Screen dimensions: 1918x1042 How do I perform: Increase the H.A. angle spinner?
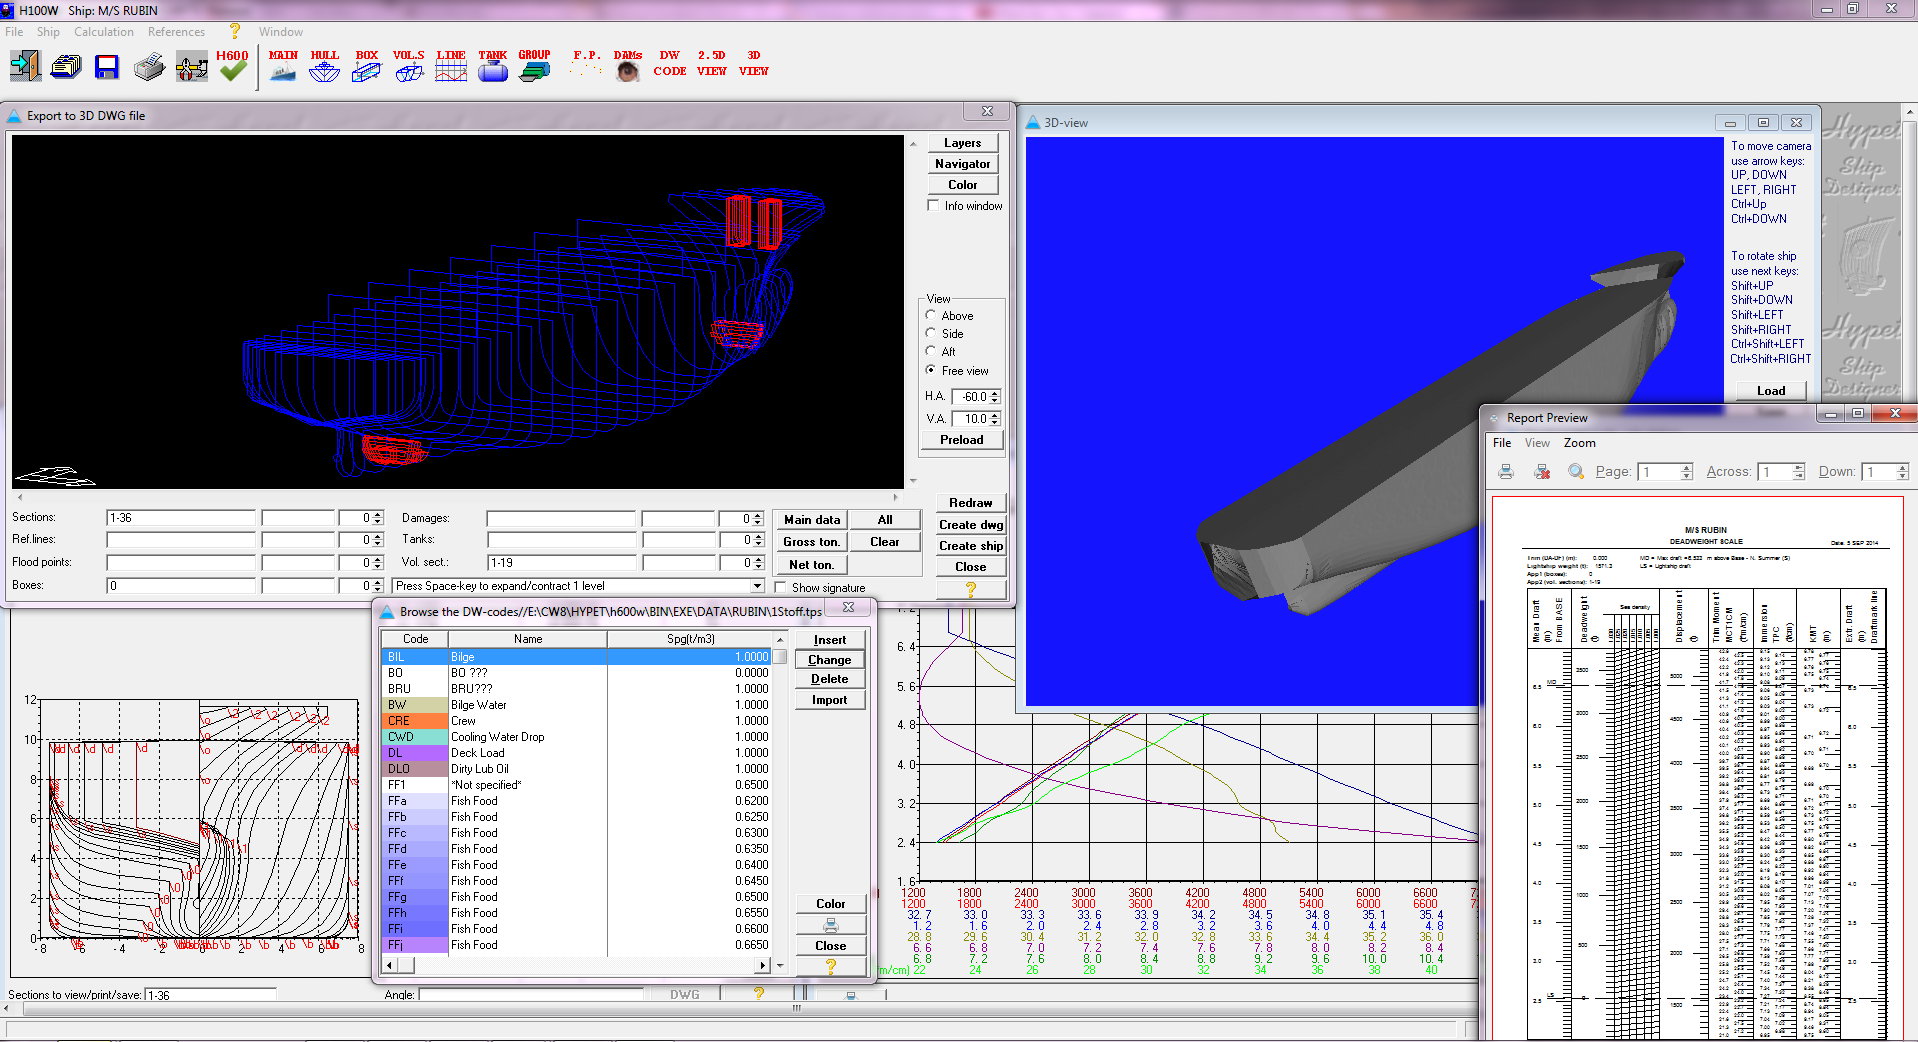click(x=994, y=393)
